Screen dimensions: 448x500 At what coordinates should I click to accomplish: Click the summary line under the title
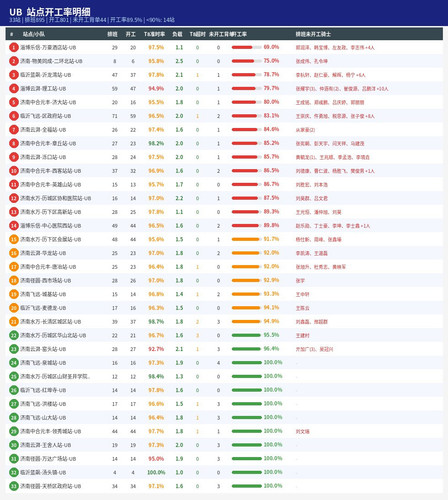click(x=92, y=20)
